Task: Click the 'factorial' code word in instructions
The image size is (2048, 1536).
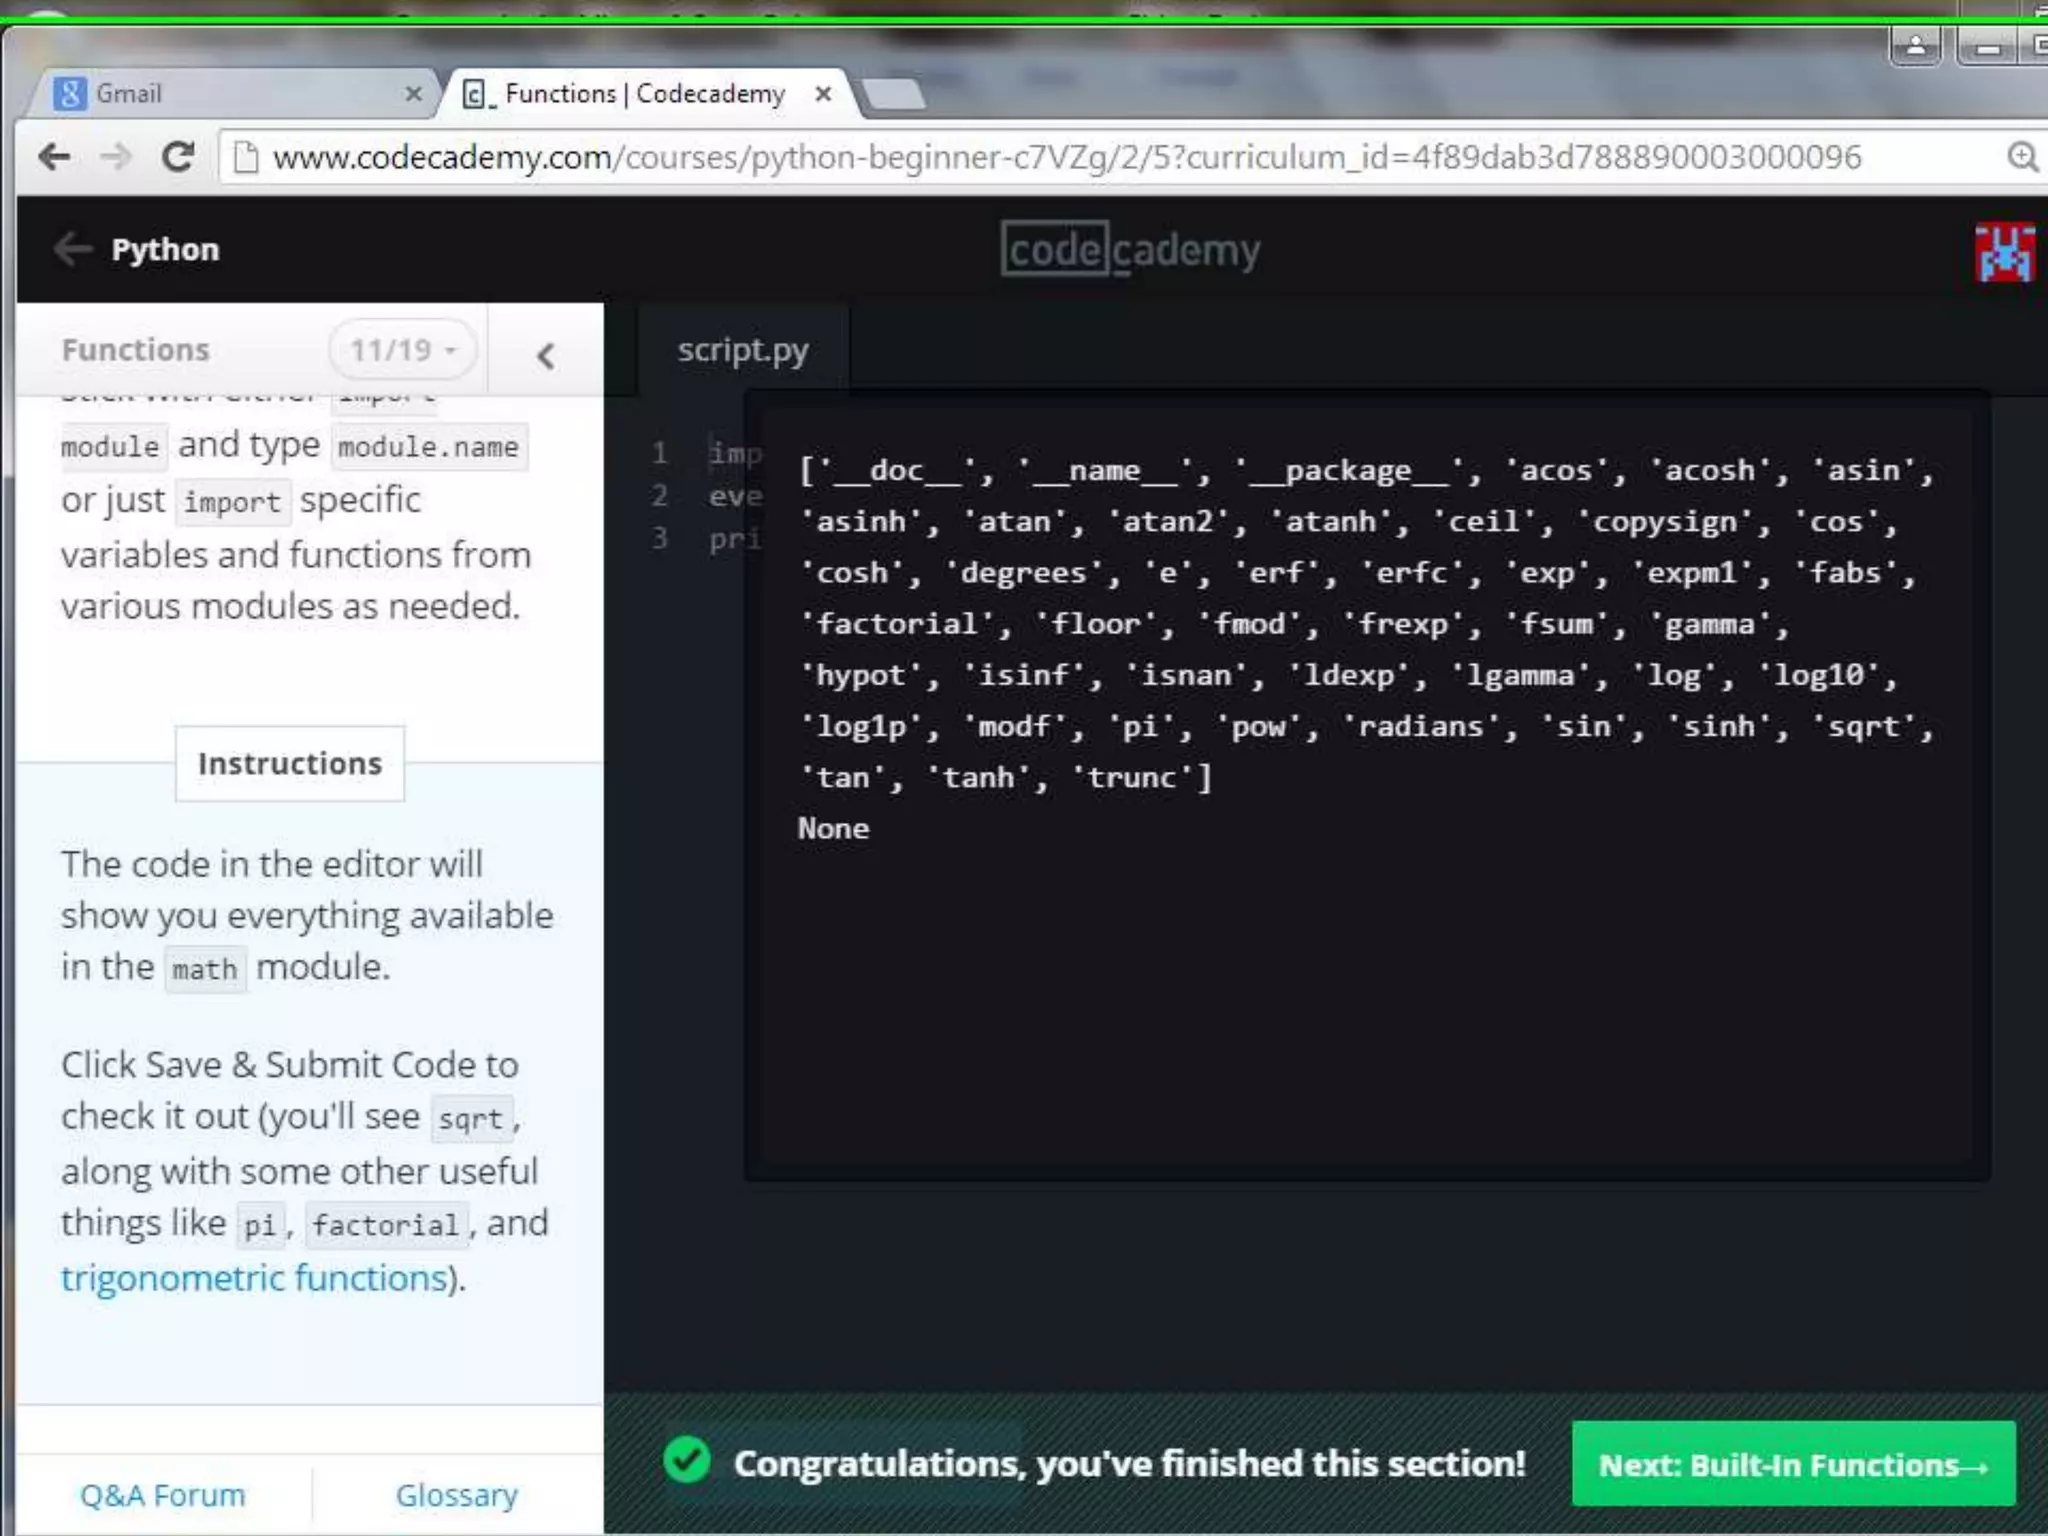Action: 385,1224
